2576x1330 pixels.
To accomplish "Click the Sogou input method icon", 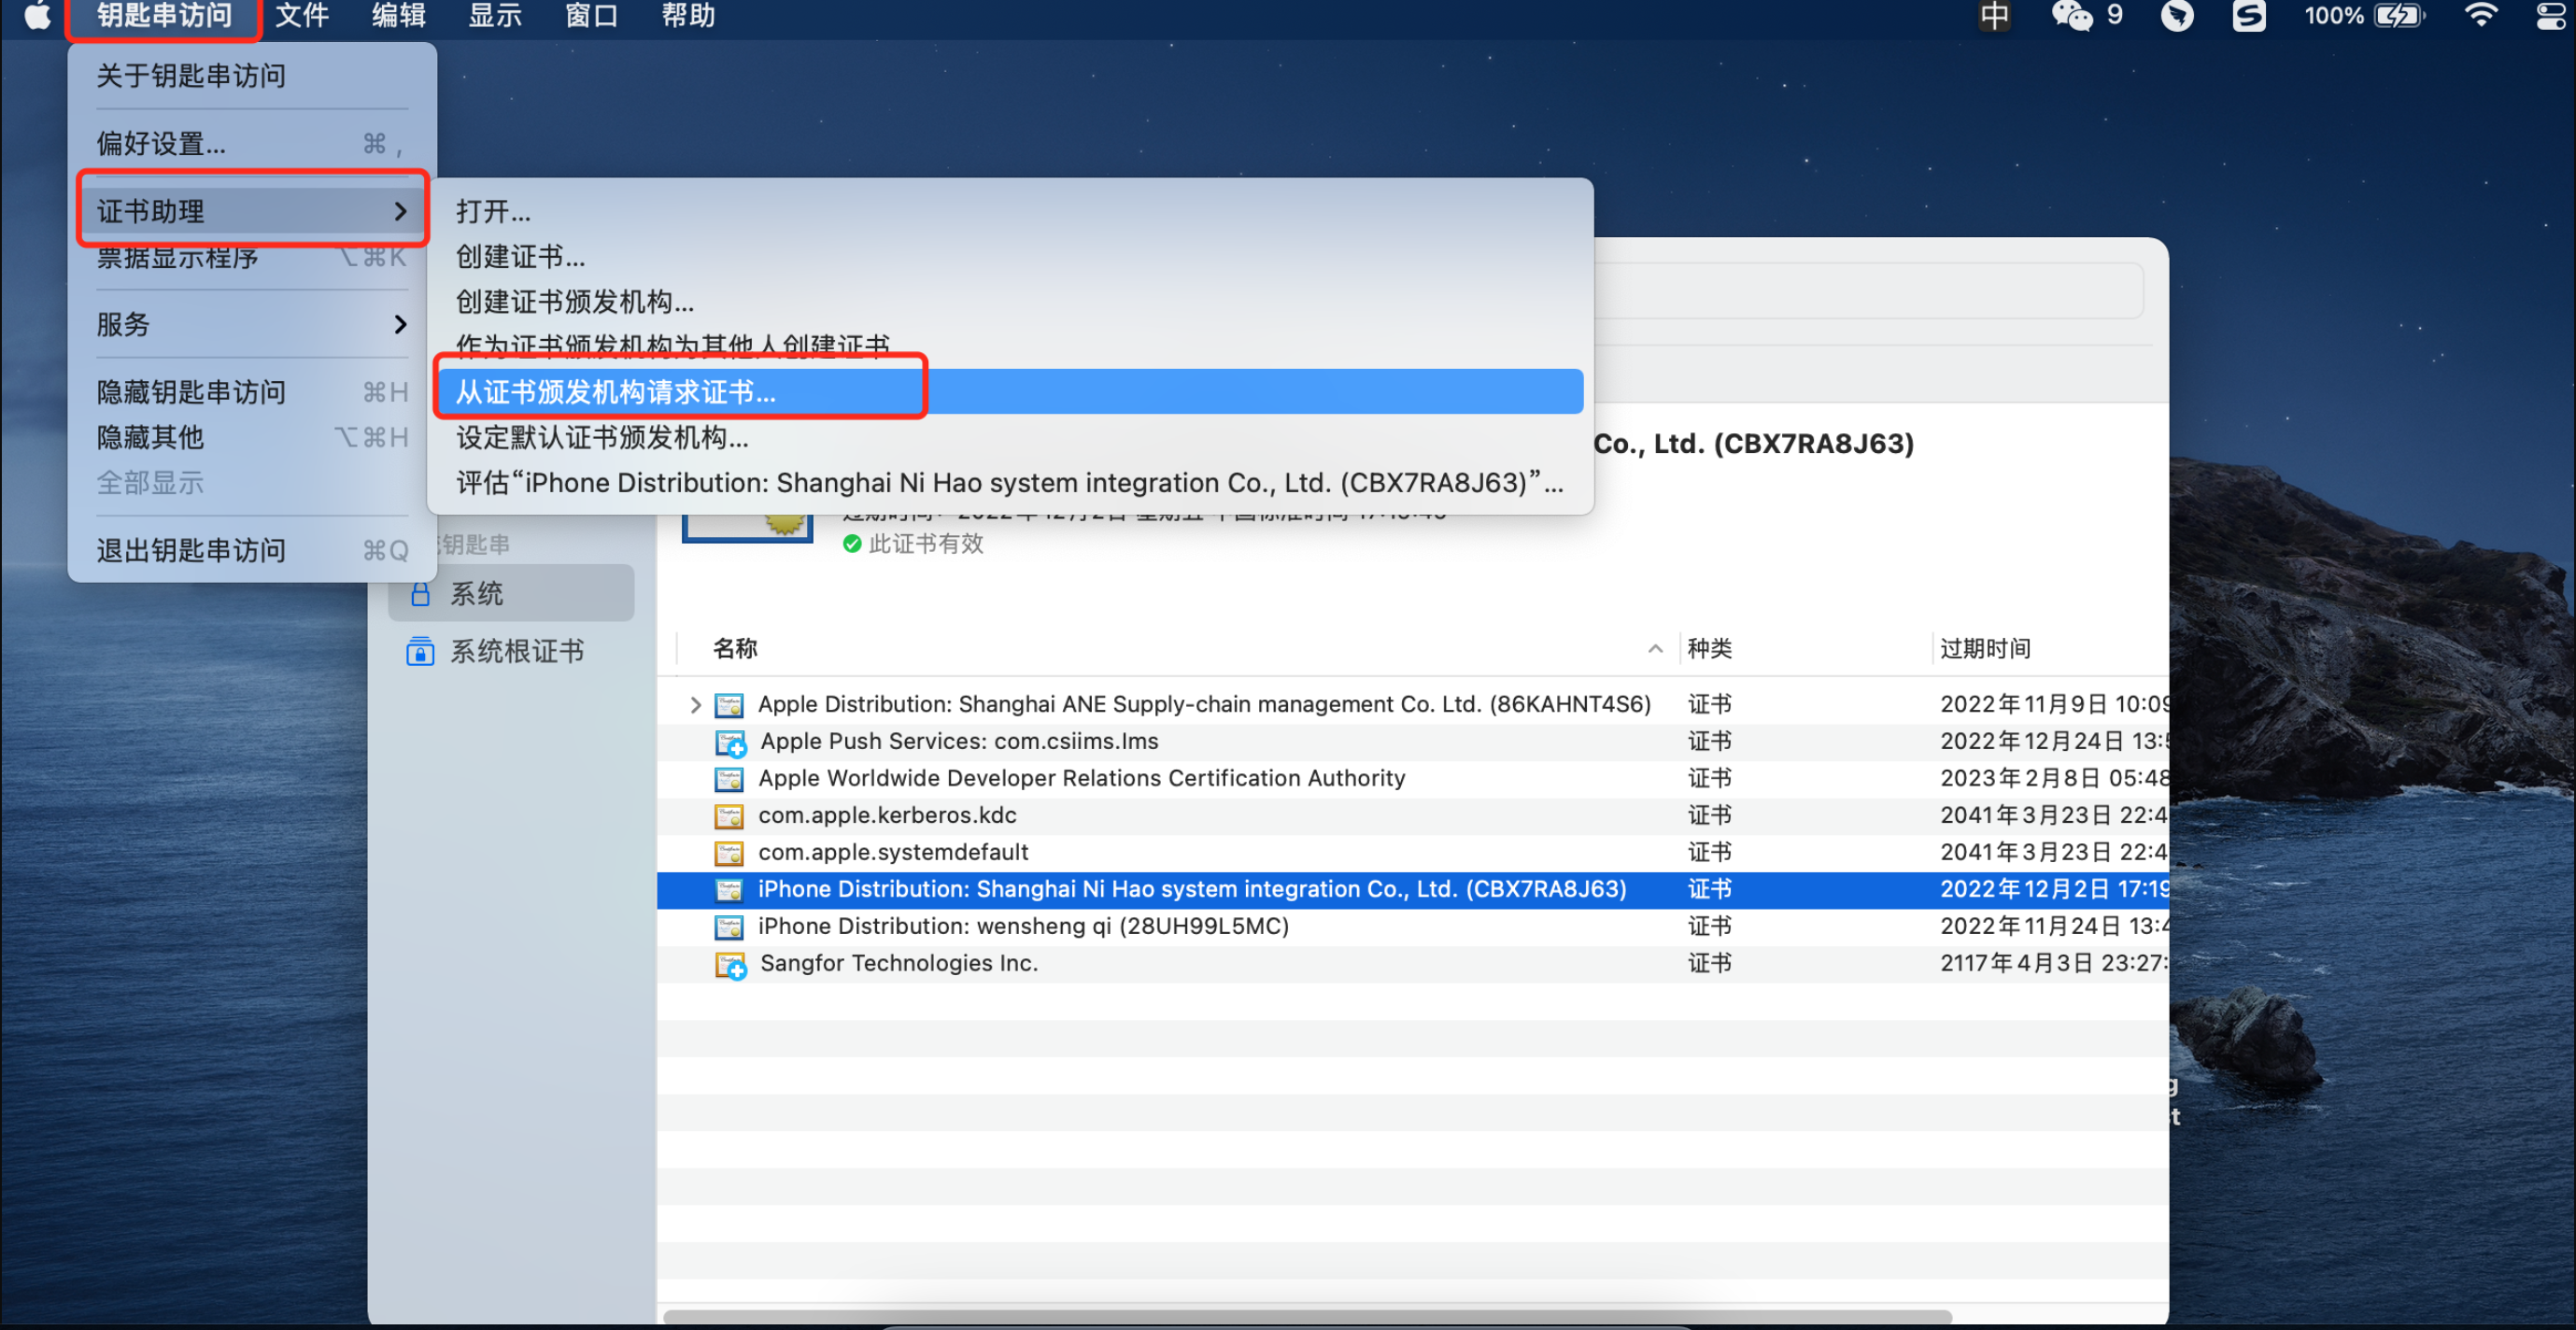I will [2248, 16].
